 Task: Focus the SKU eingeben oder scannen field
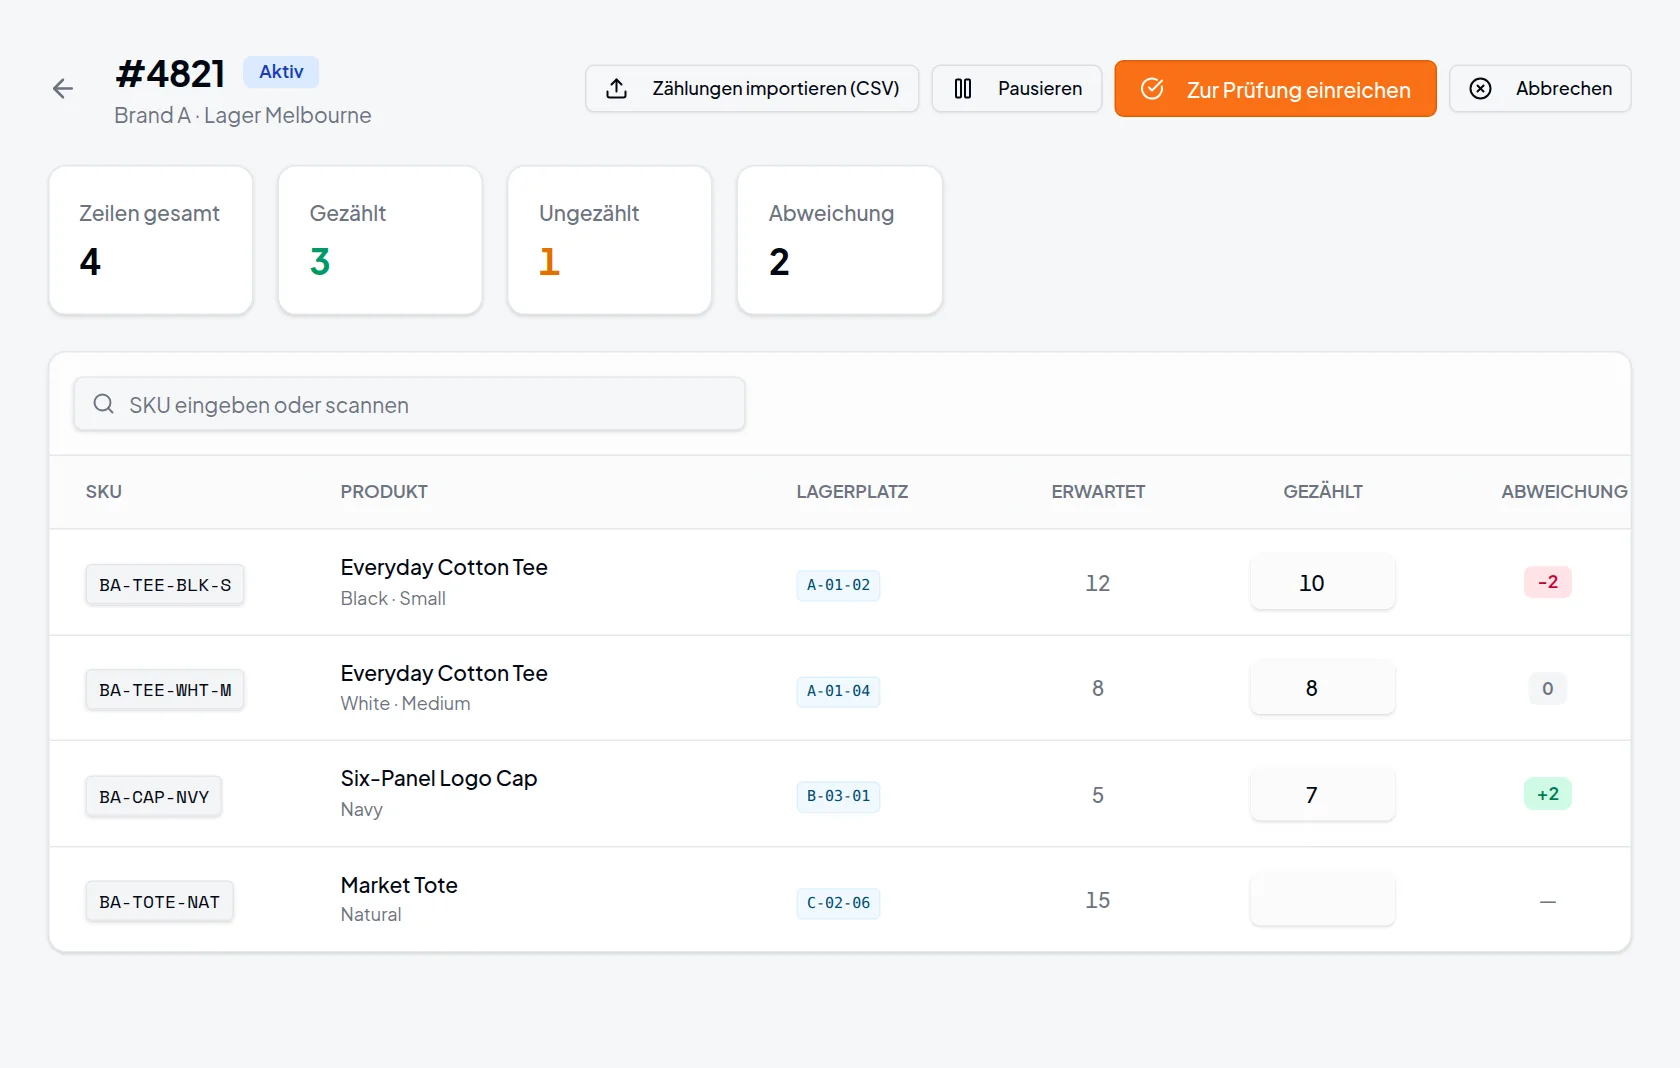point(409,404)
